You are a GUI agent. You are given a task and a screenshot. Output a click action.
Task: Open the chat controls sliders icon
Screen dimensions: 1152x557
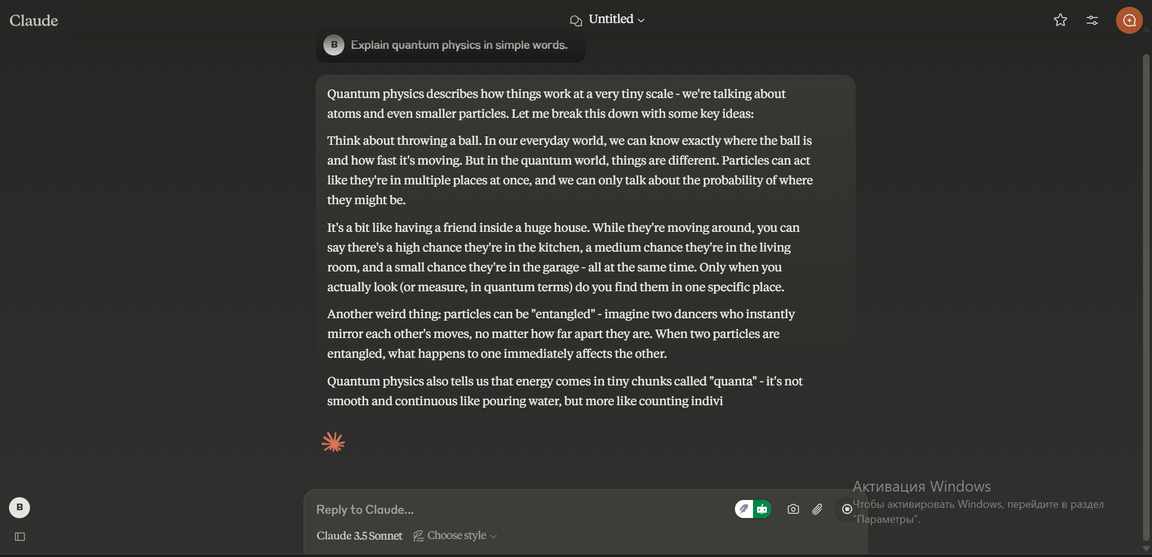click(x=1092, y=20)
